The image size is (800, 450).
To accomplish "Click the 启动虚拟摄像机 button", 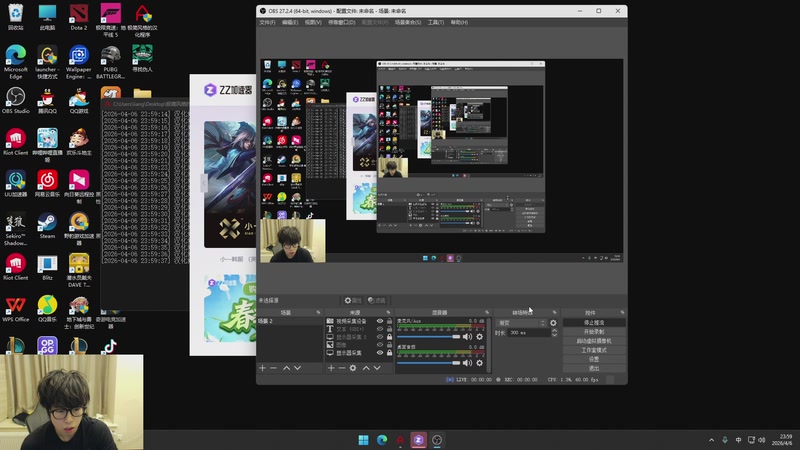I will [x=594, y=341].
